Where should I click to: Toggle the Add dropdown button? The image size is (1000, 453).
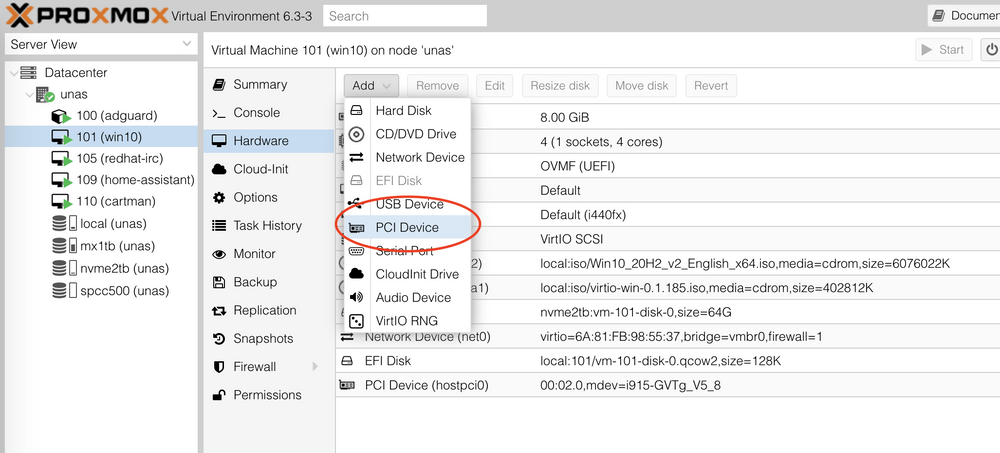pos(372,86)
